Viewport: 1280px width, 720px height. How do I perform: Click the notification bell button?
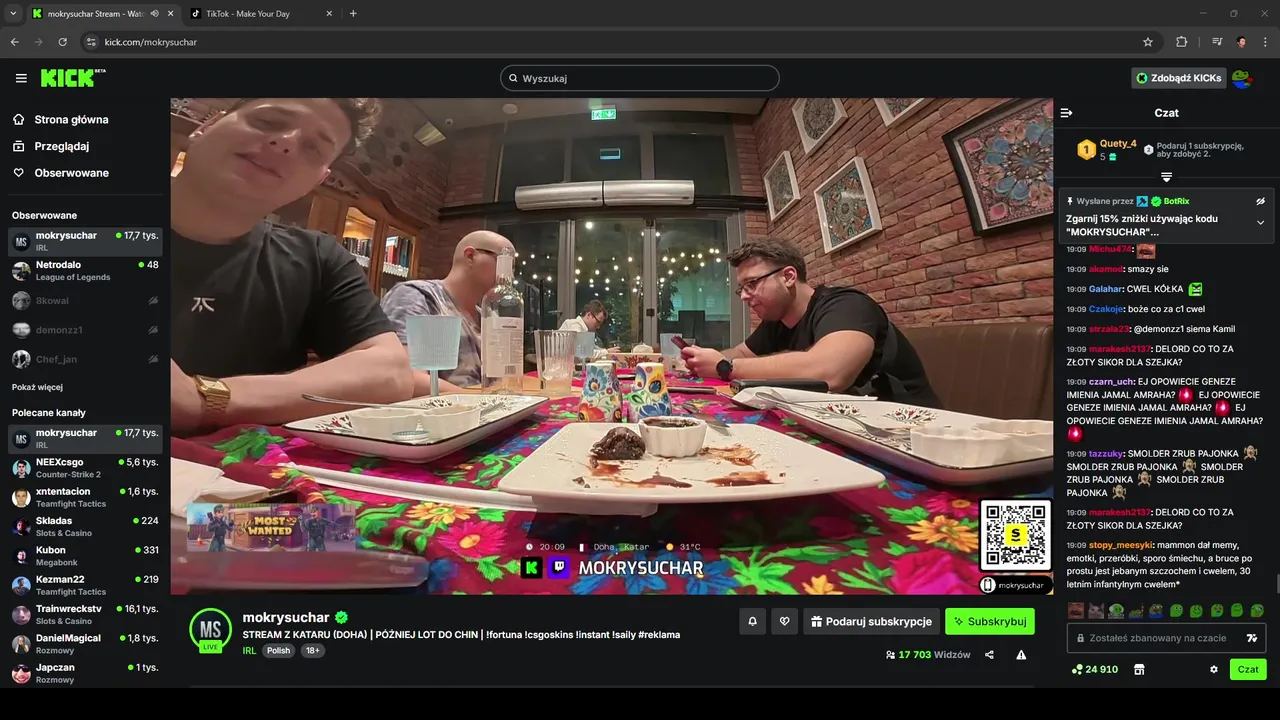tap(752, 621)
